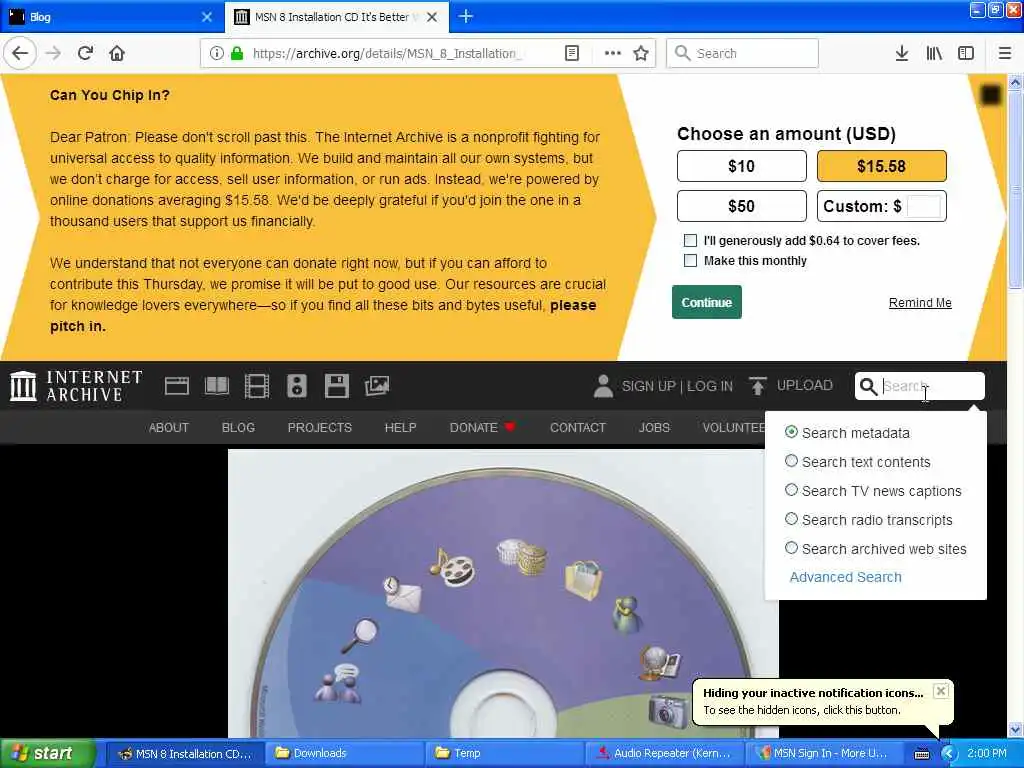The image size is (1024, 768).
Task: Open the Audio speaker icon
Action: tap(296, 386)
